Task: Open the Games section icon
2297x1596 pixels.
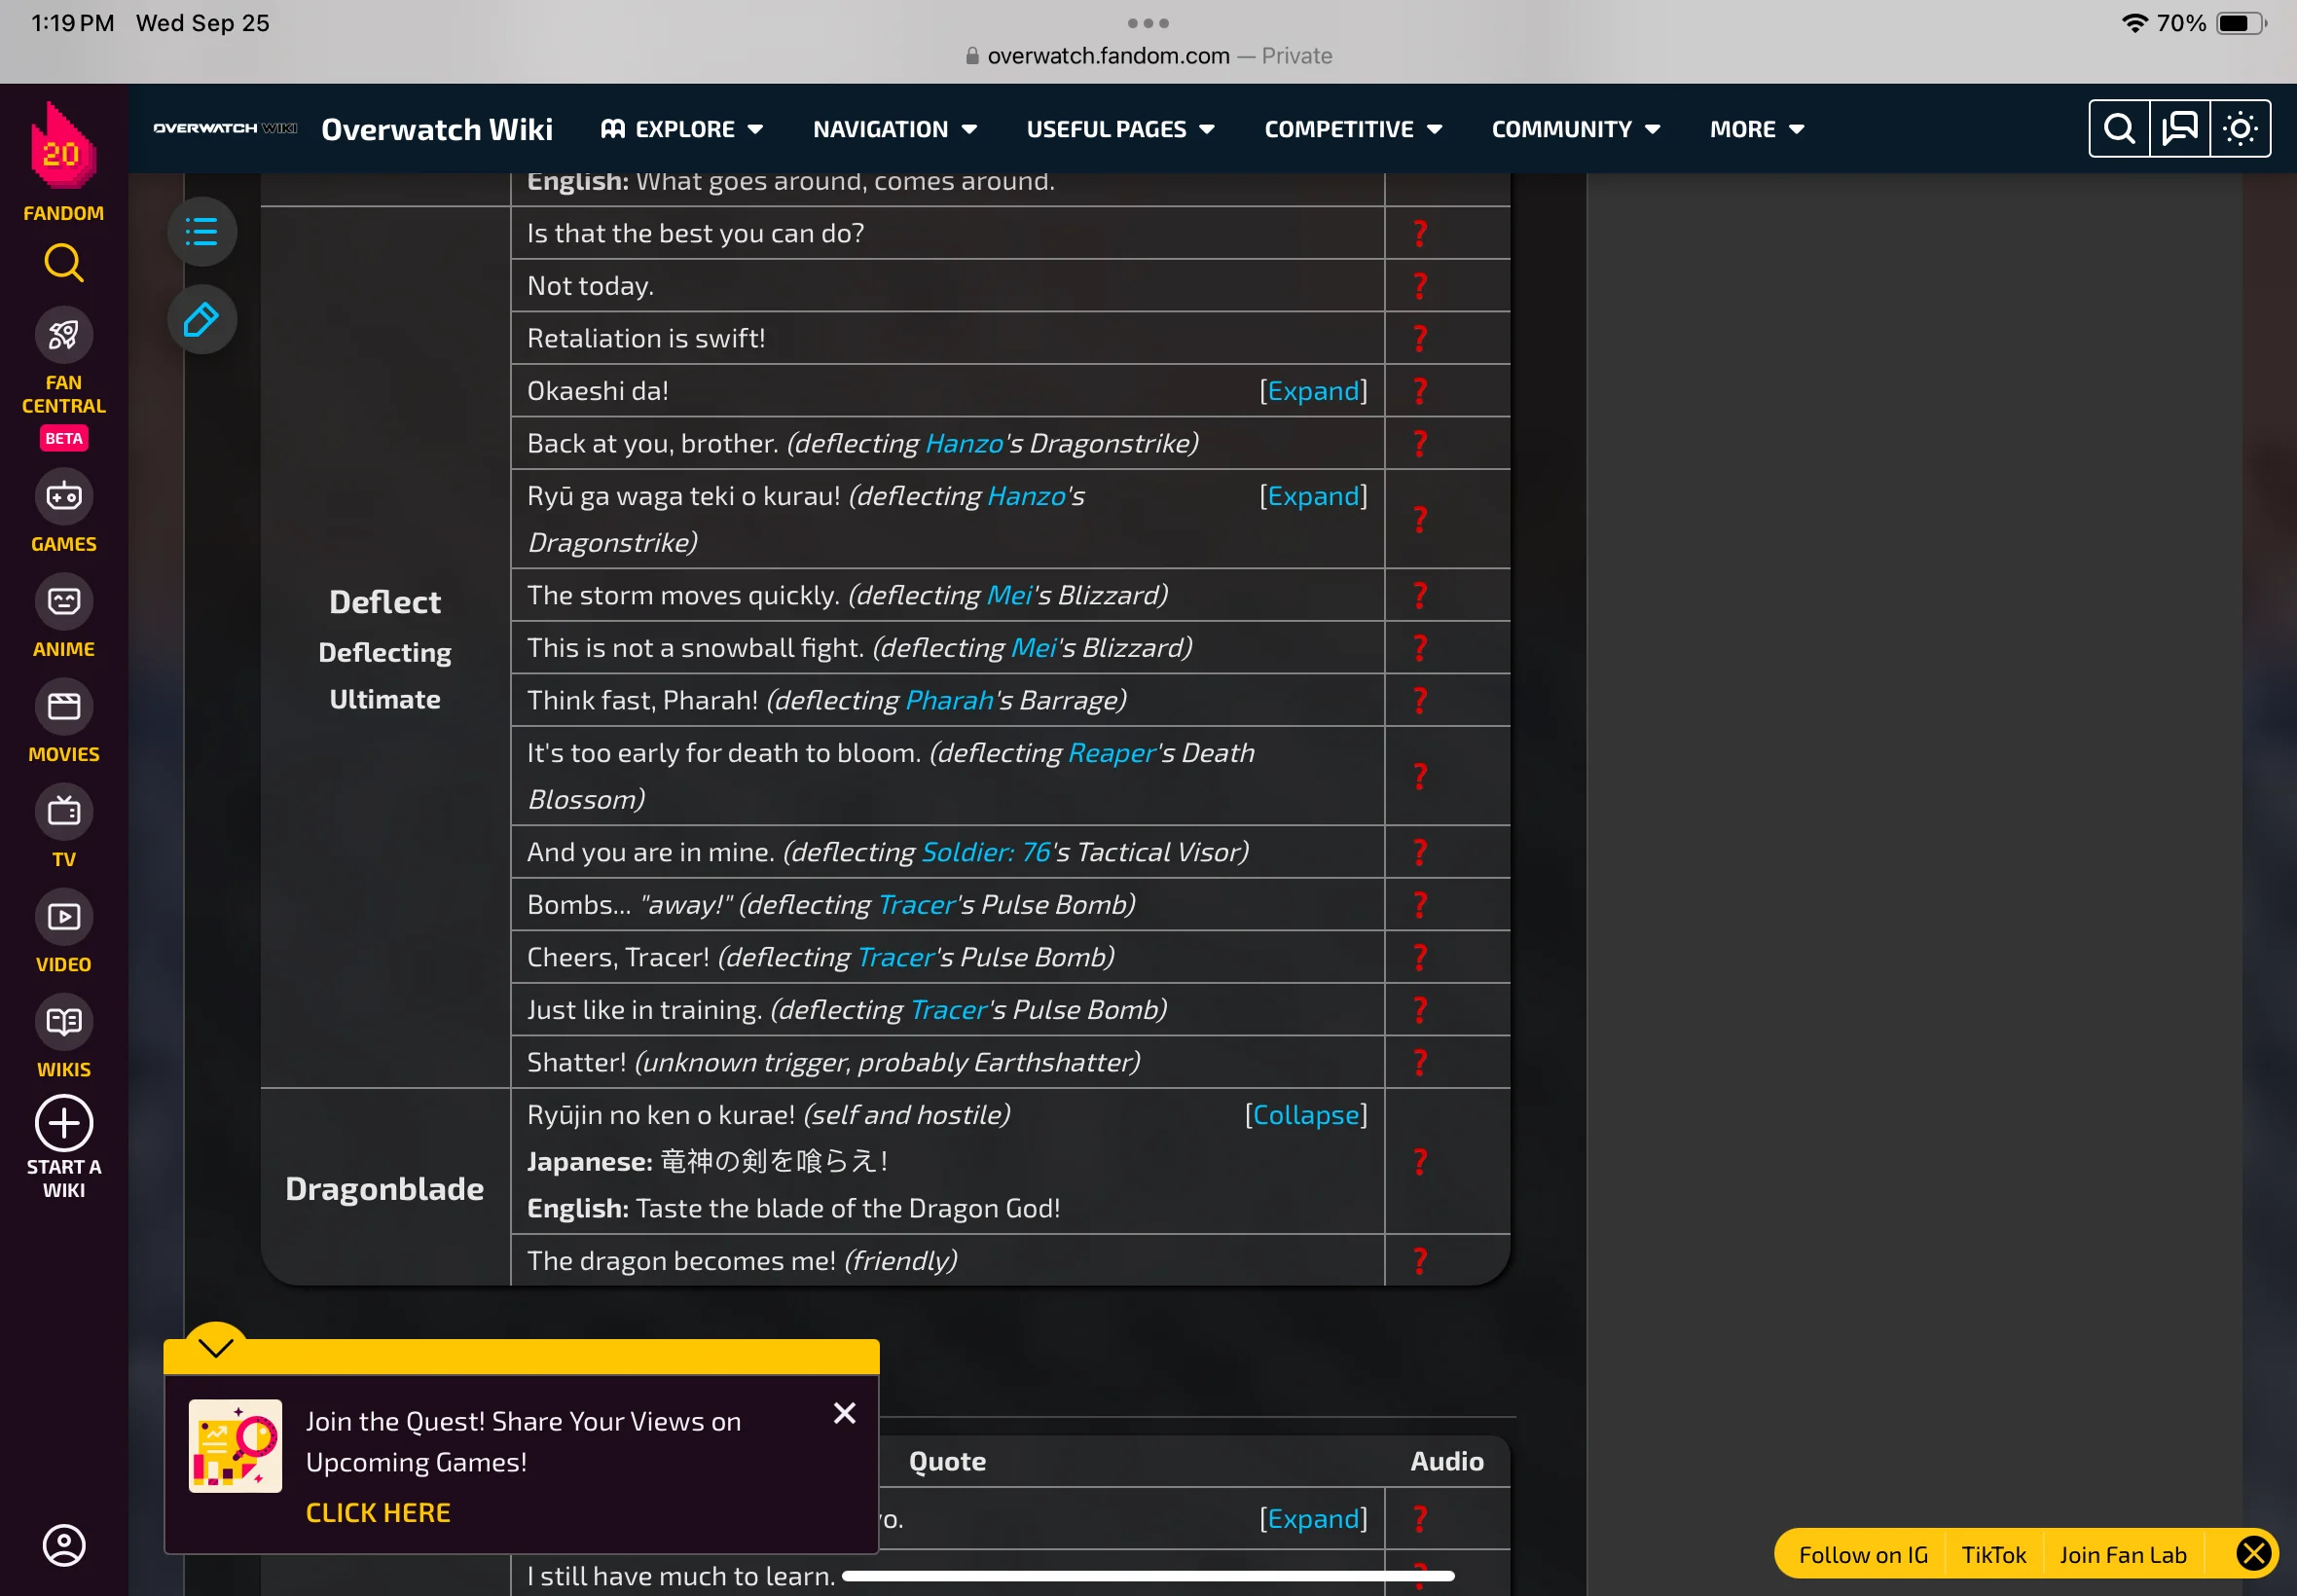Action: click(63, 496)
